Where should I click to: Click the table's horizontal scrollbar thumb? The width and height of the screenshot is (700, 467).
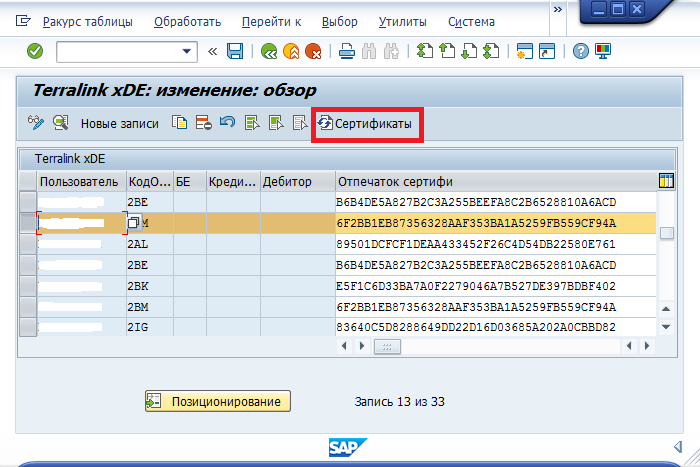tap(386, 346)
